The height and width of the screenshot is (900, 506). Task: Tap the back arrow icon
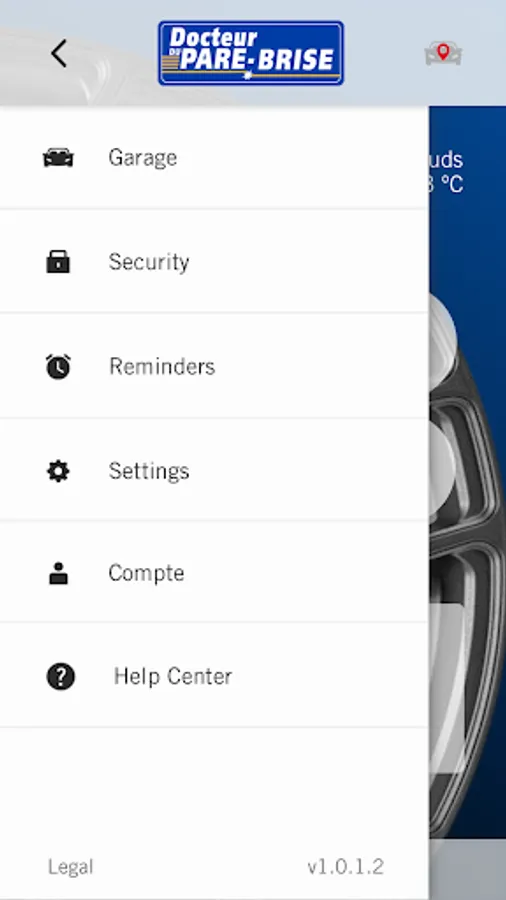click(x=59, y=53)
